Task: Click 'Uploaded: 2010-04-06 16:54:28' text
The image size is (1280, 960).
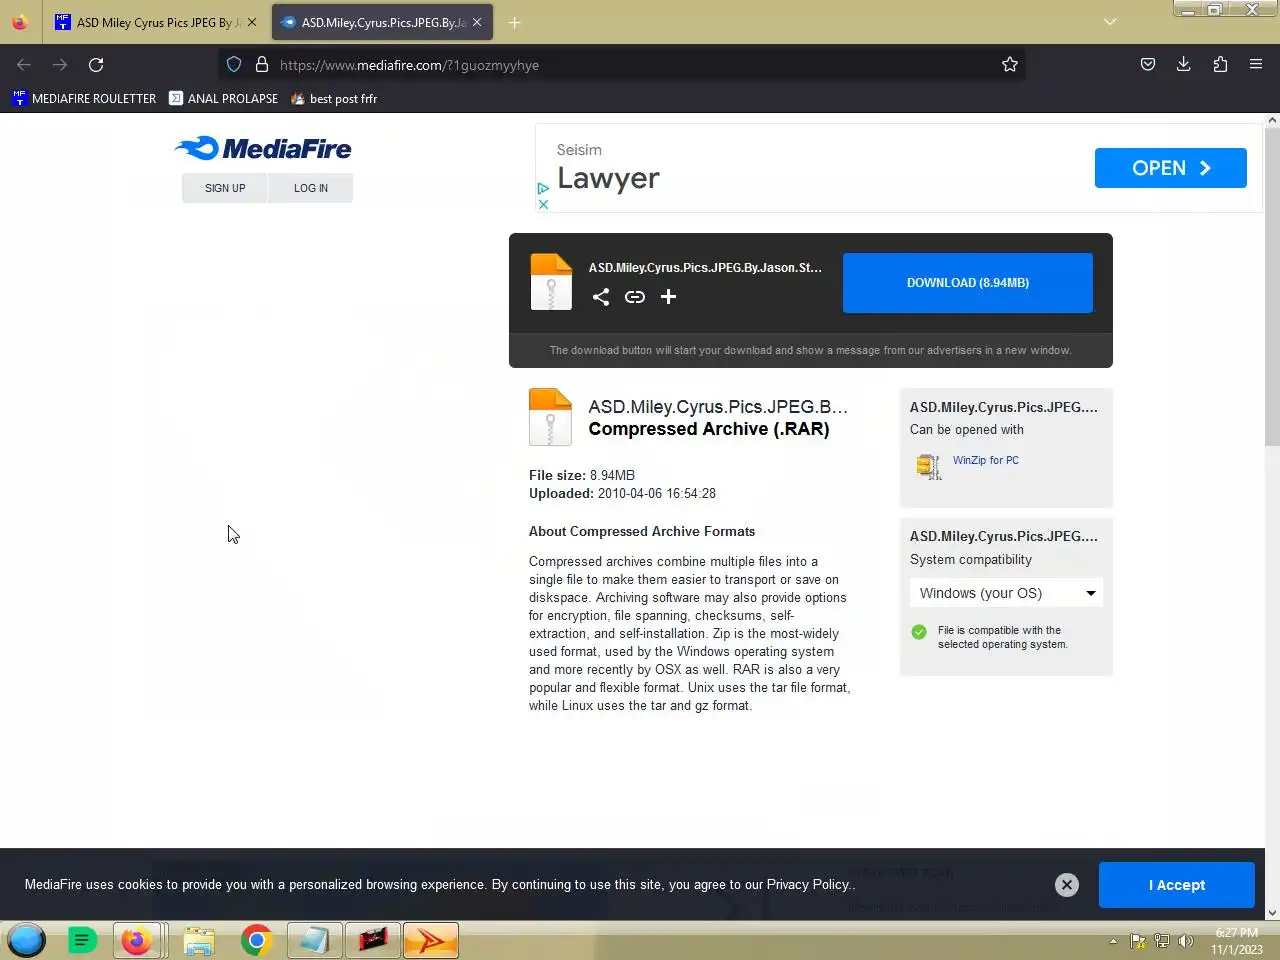Action: coord(622,493)
